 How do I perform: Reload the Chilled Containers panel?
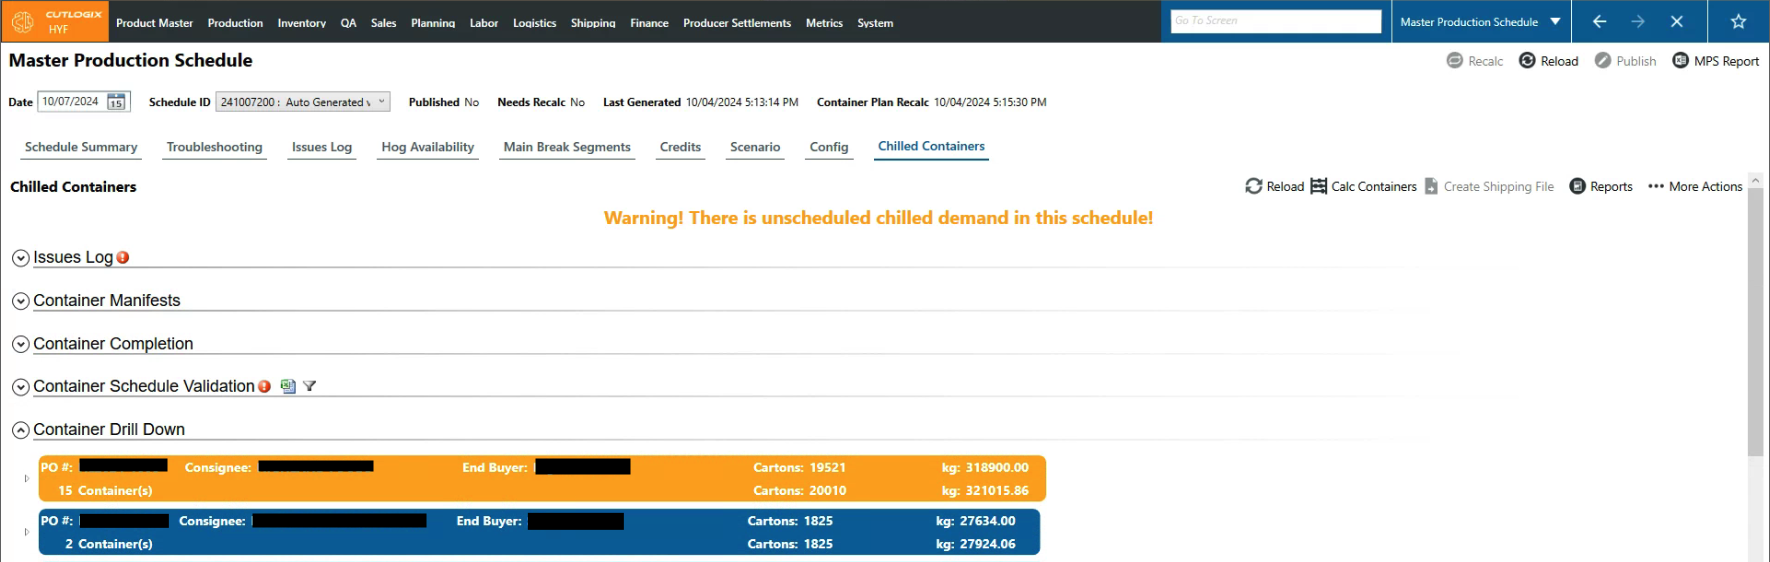tap(1274, 186)
